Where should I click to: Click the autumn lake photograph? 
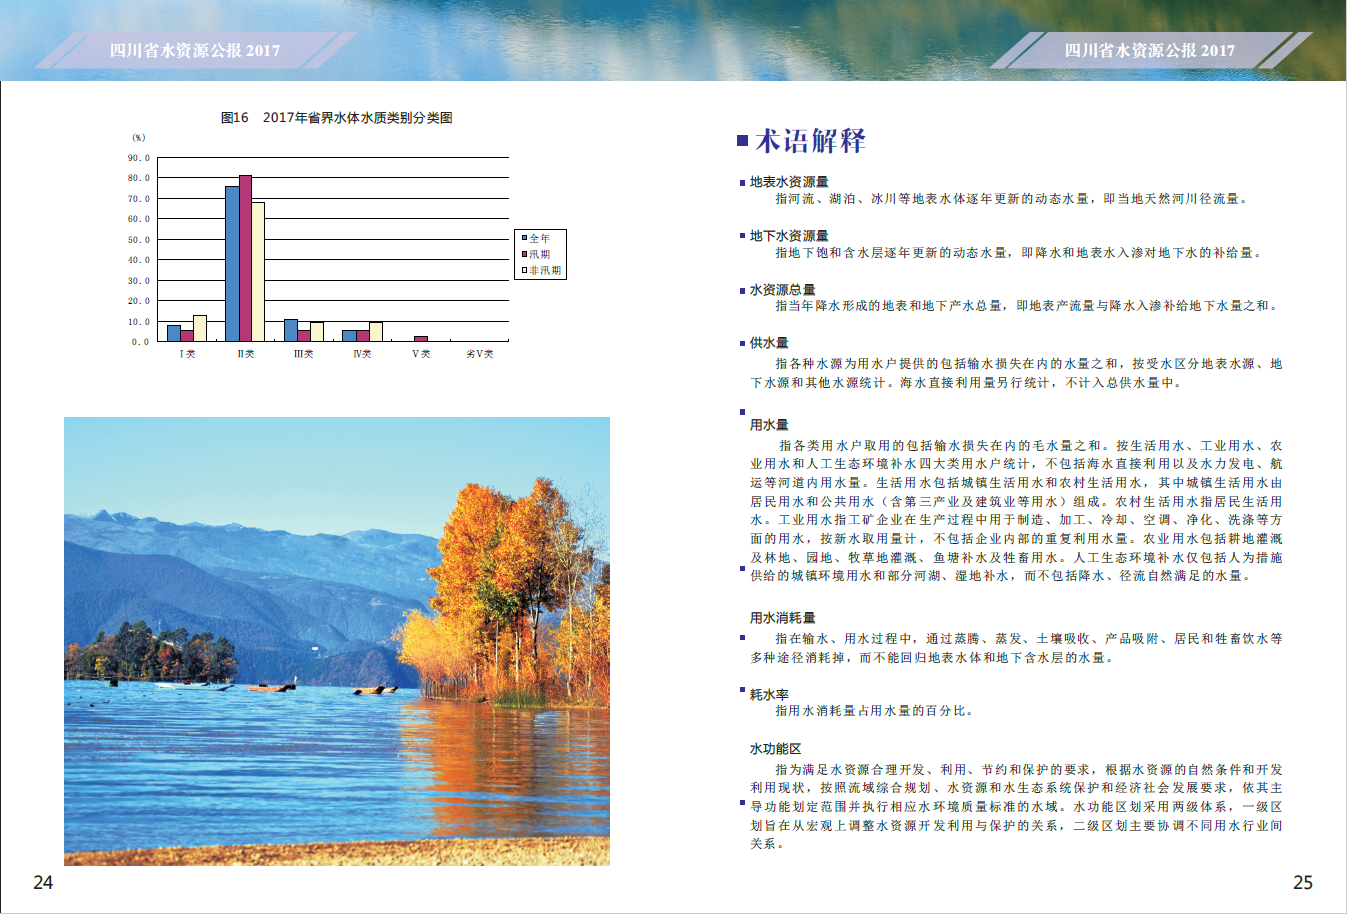coord(336,640)
